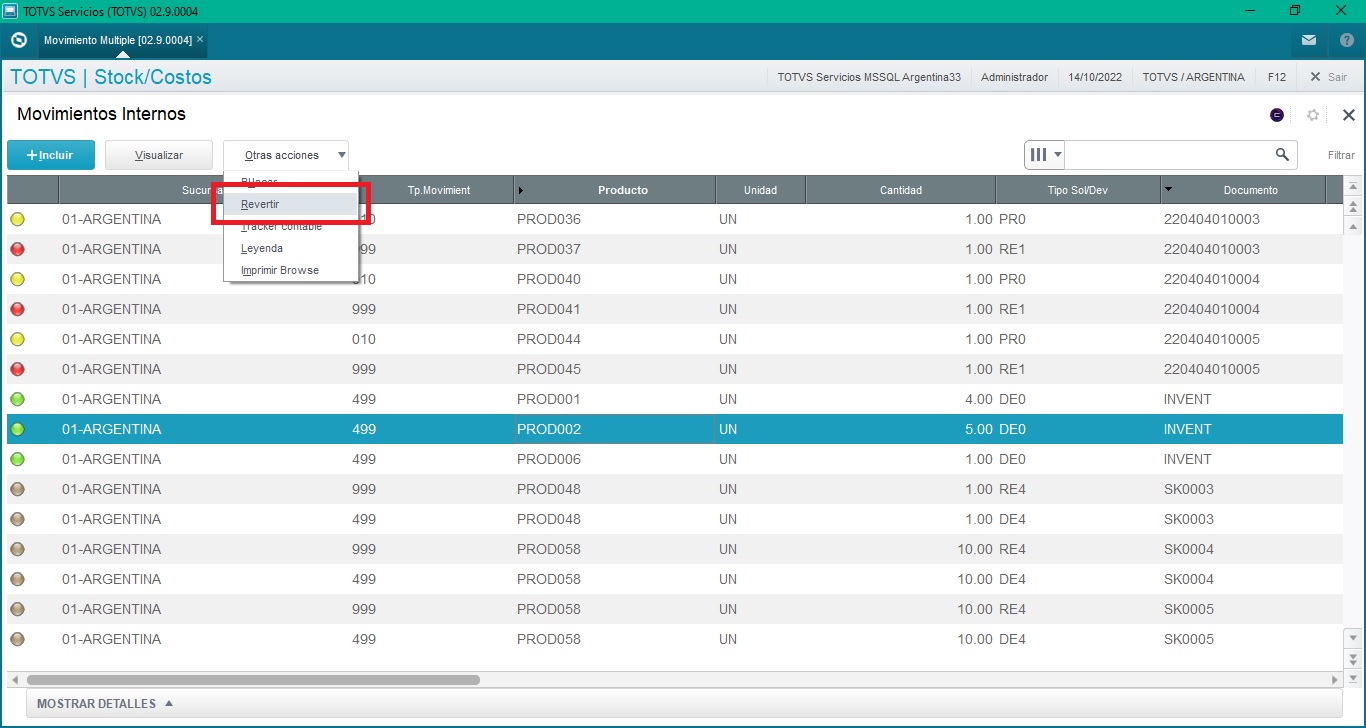Click the right arrow of horizontal scrollbar

click(1335, 680)
